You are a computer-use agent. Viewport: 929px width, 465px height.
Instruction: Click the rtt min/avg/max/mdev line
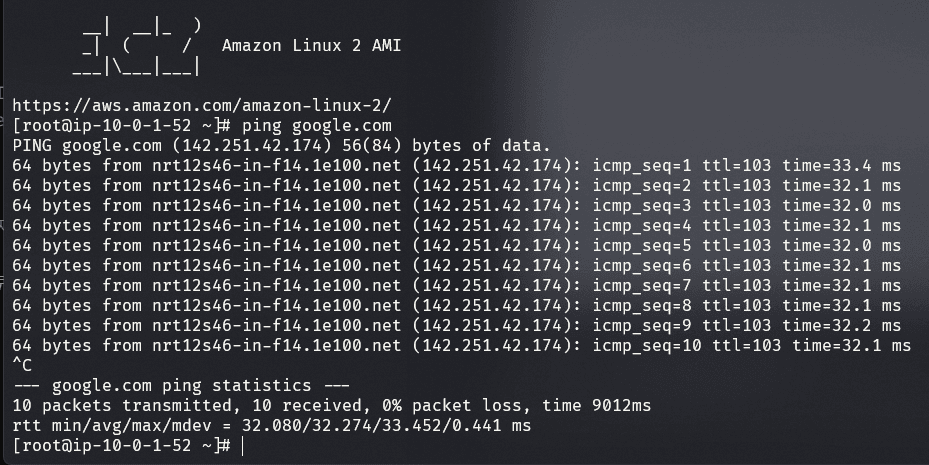271,425
